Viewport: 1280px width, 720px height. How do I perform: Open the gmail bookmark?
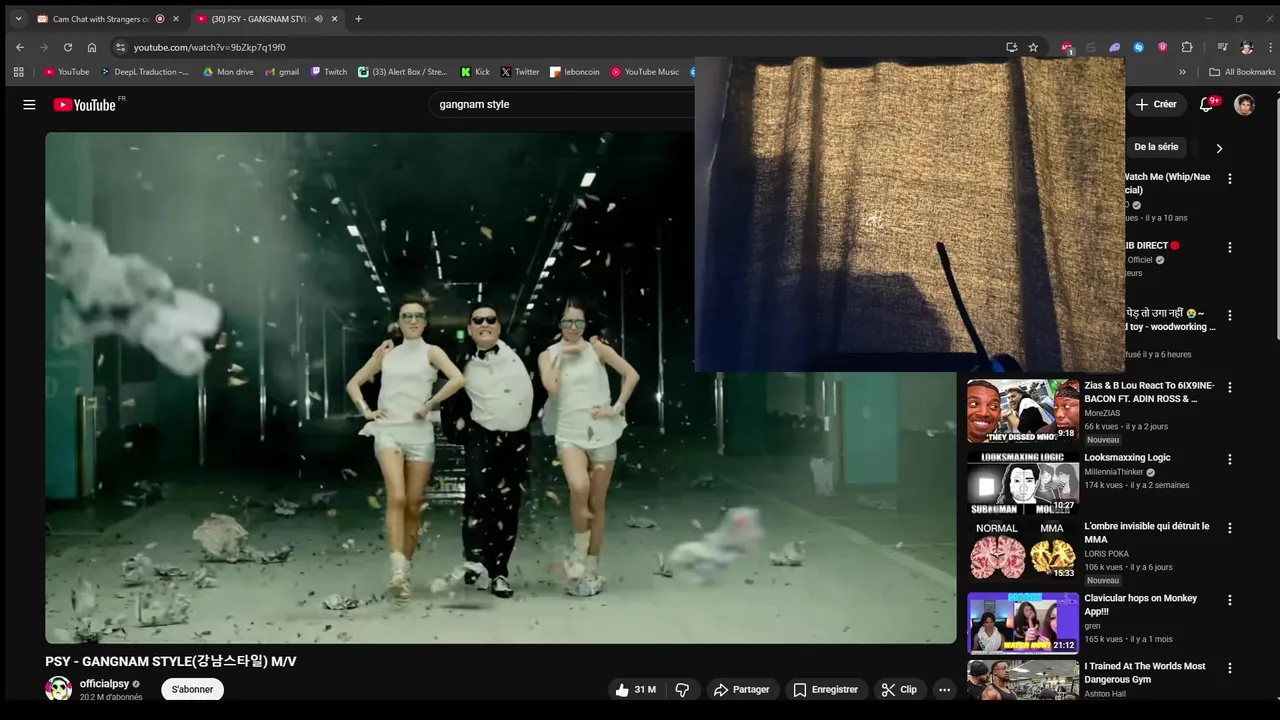click(x=281, y=72)
